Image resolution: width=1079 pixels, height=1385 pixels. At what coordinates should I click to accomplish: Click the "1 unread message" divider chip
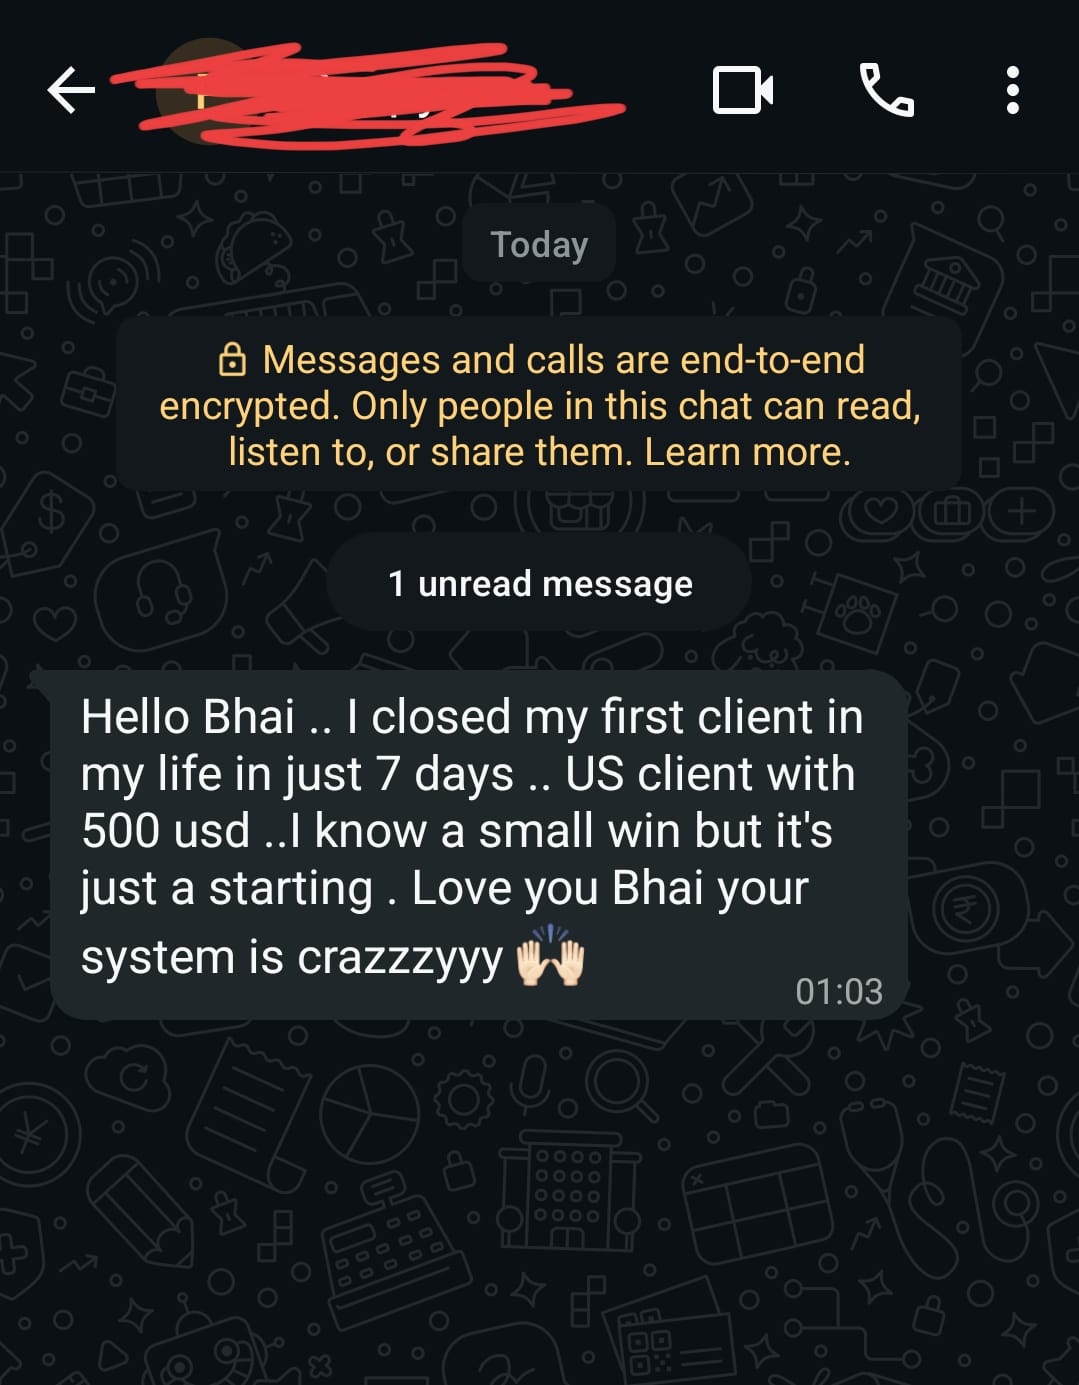click(x=539, y=583)
